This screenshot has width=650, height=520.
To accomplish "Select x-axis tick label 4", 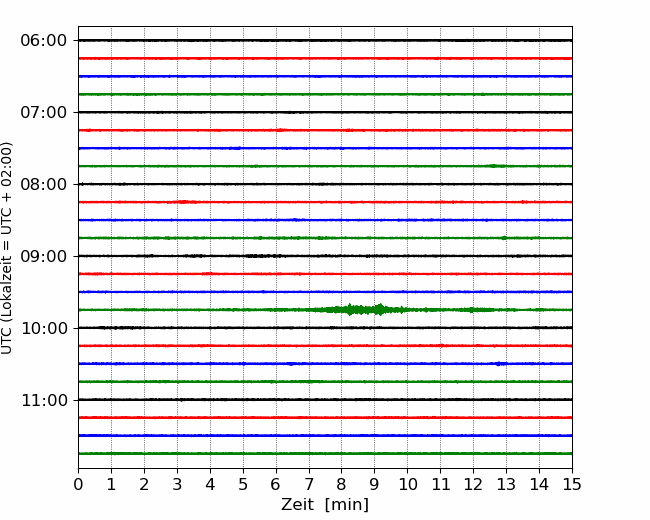I will coord(210,484).
